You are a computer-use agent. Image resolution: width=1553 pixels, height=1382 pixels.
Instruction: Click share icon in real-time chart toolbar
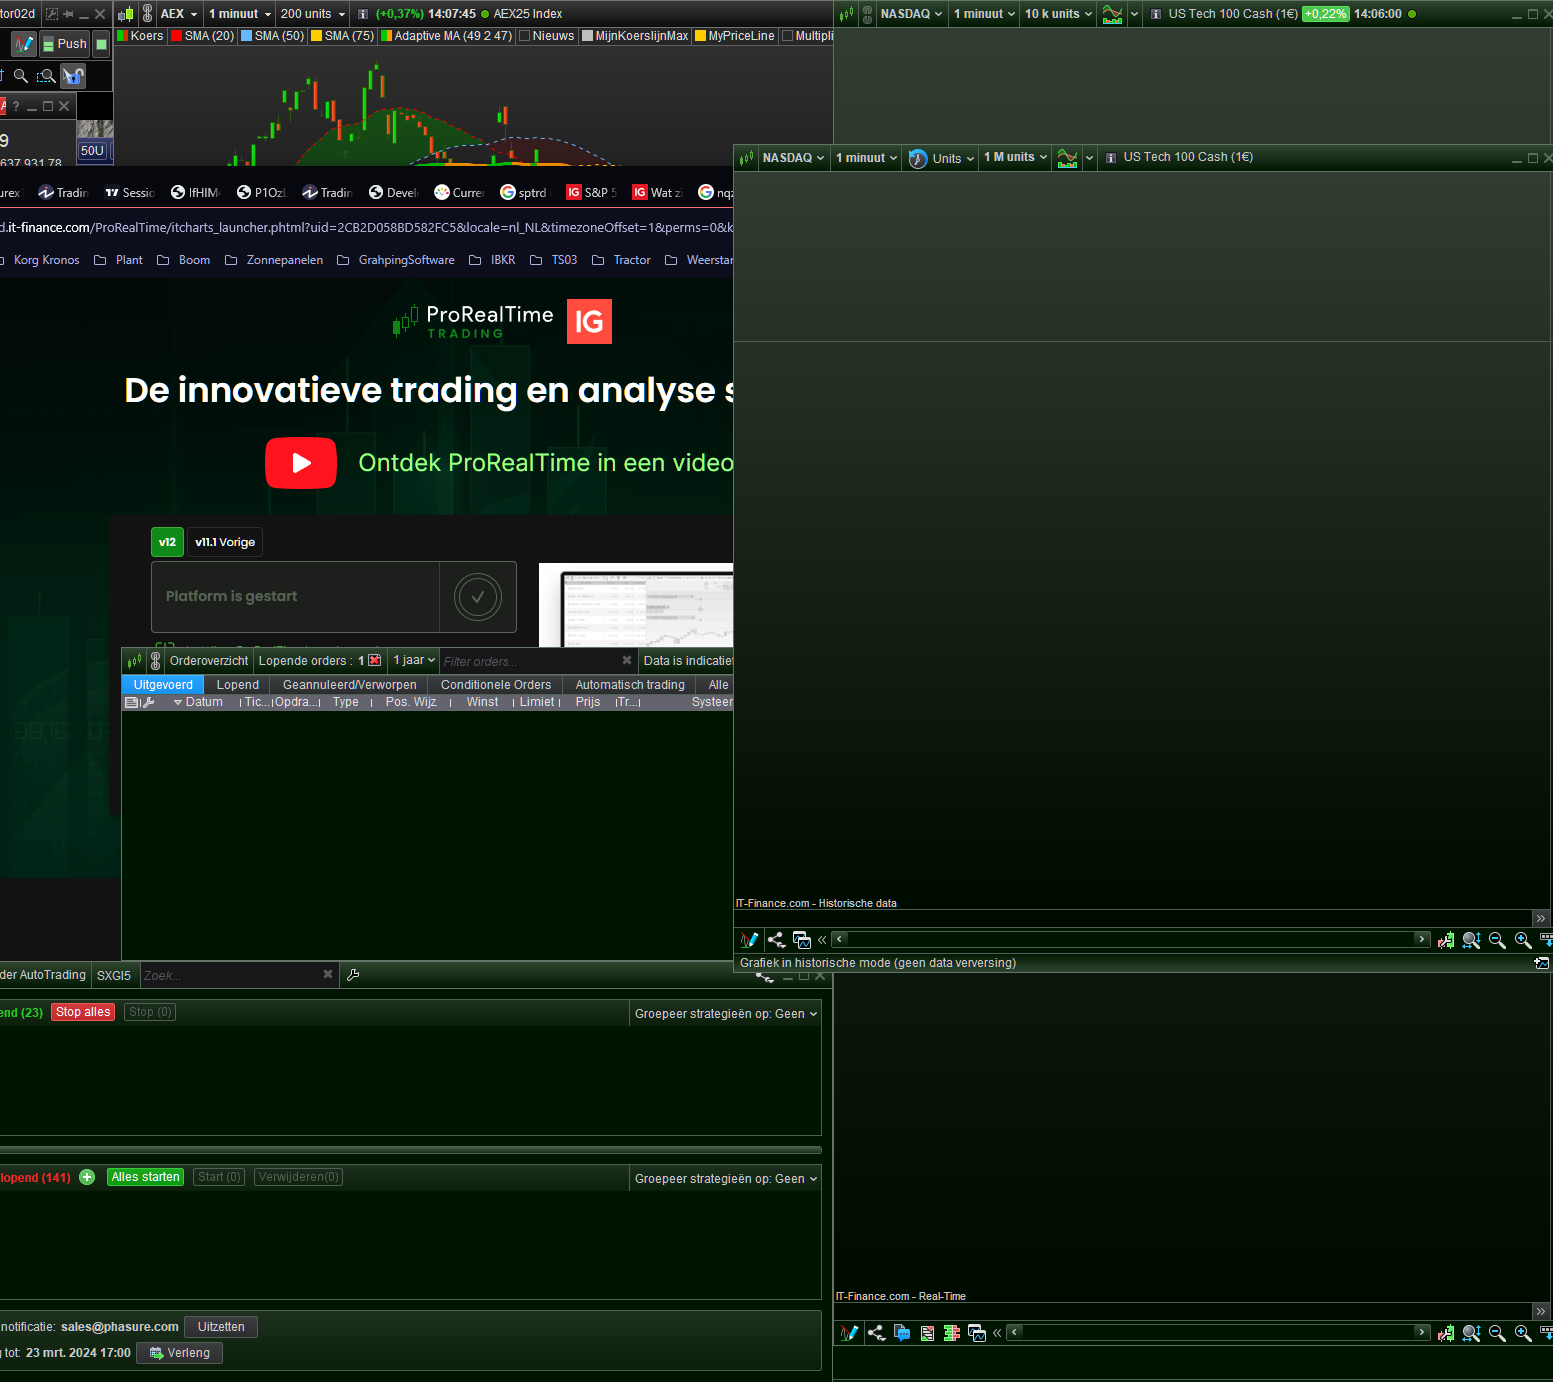(876, 1333)
